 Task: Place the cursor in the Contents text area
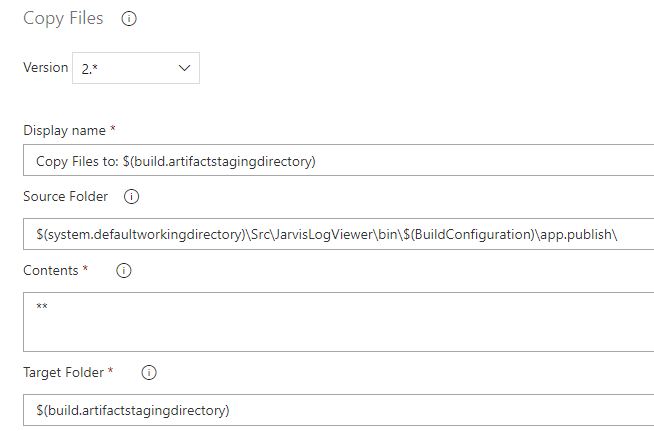click(x=339, y=322)
